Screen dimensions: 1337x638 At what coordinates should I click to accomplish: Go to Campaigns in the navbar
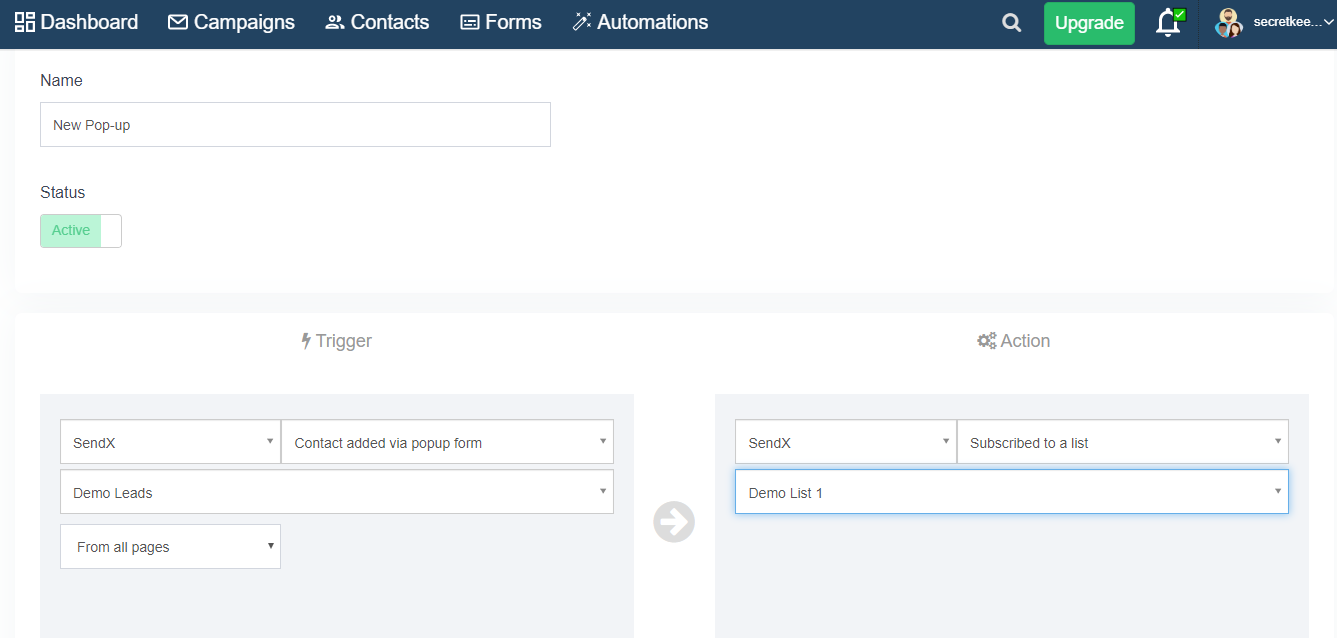[231, 22]
